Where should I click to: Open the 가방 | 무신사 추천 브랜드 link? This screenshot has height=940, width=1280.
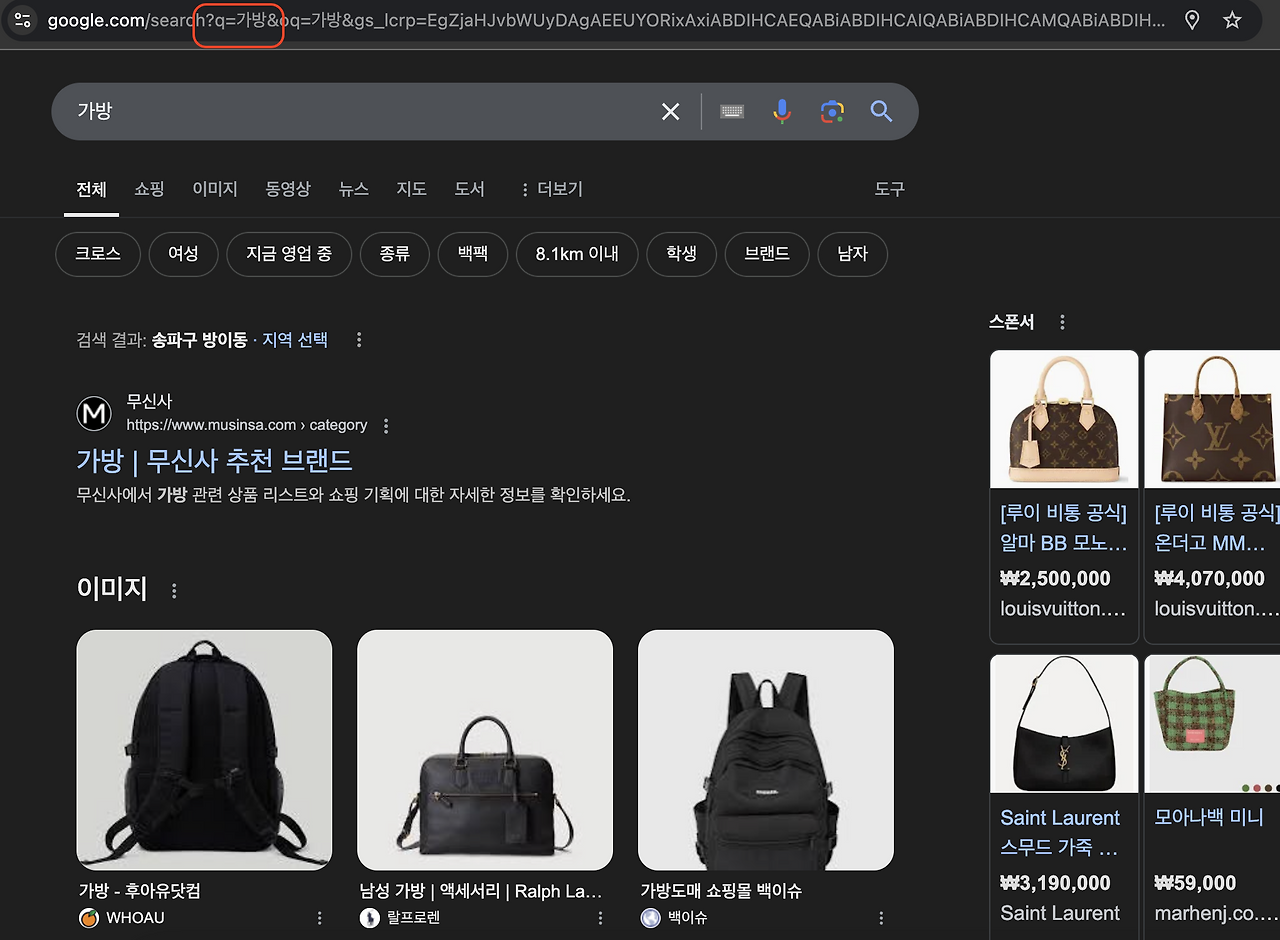click(216, 461)
